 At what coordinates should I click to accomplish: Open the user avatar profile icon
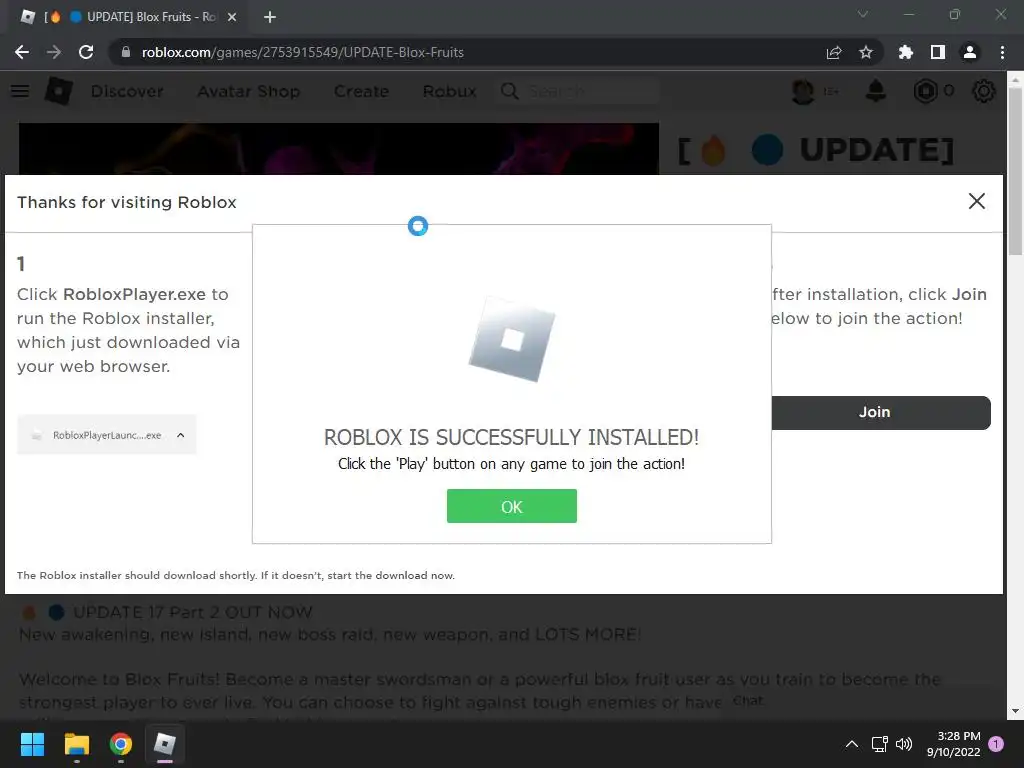(x=803, y=91)
